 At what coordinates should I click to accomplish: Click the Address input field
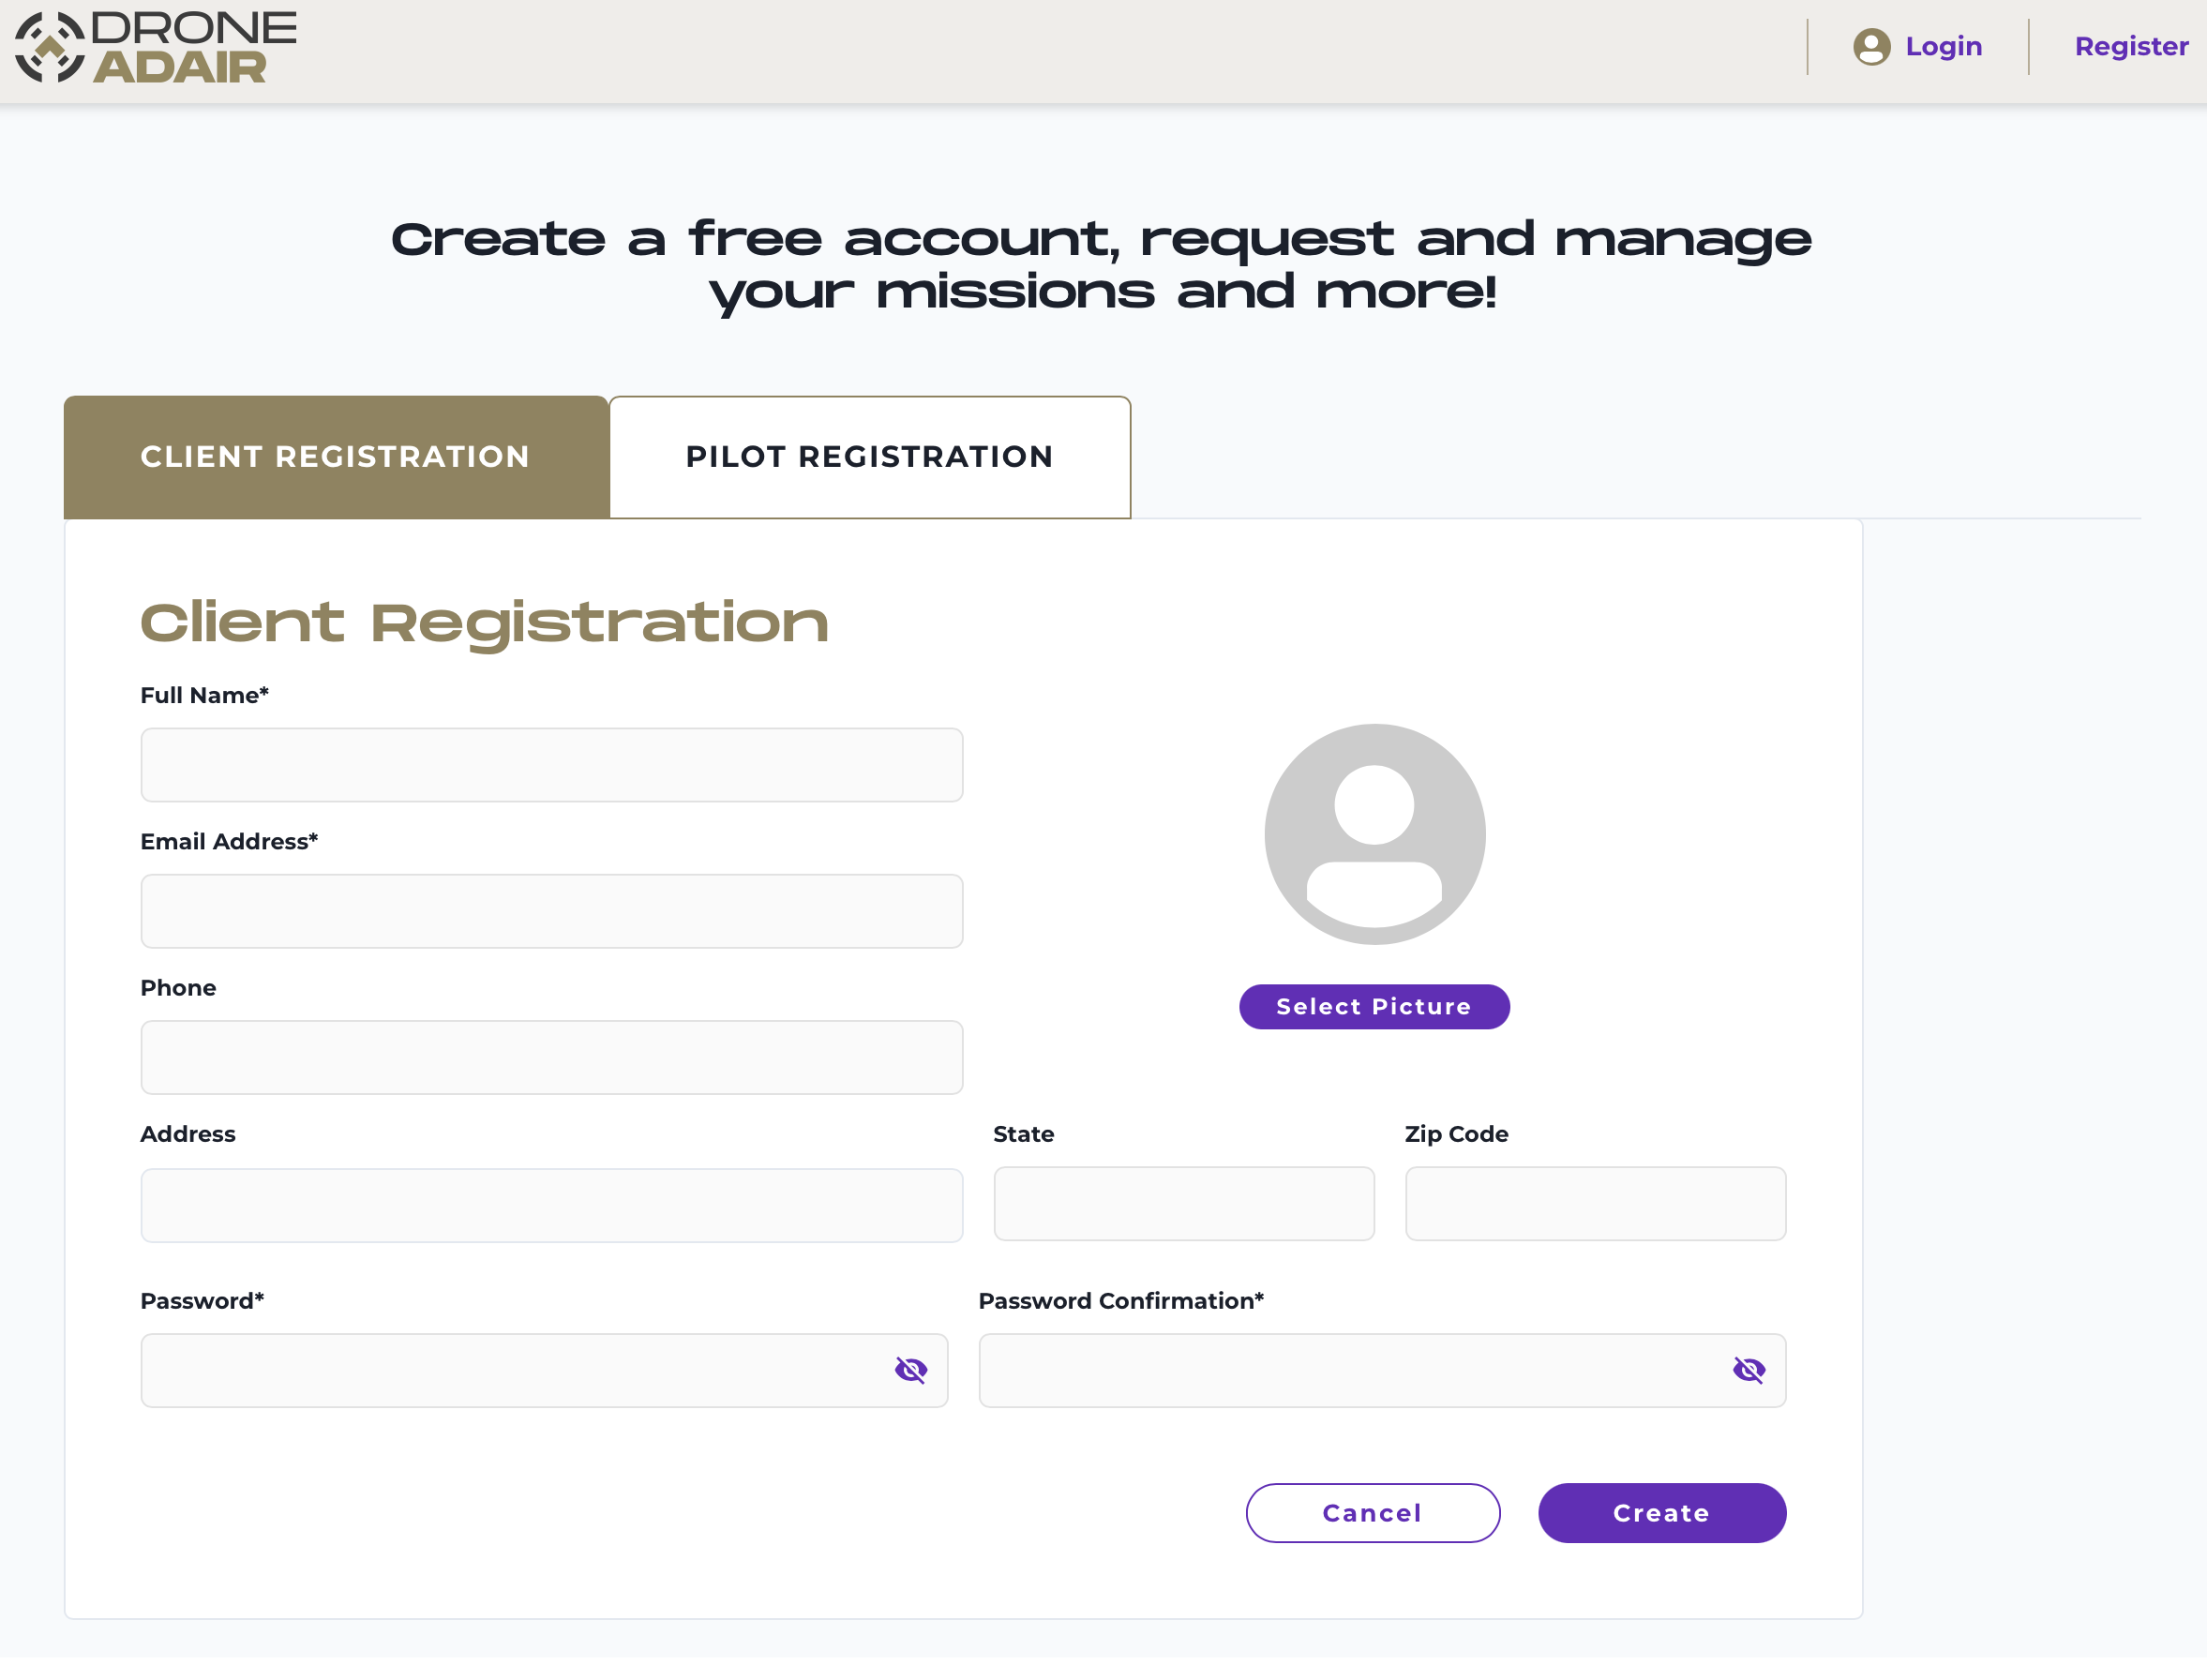[x=552, y=1205]
